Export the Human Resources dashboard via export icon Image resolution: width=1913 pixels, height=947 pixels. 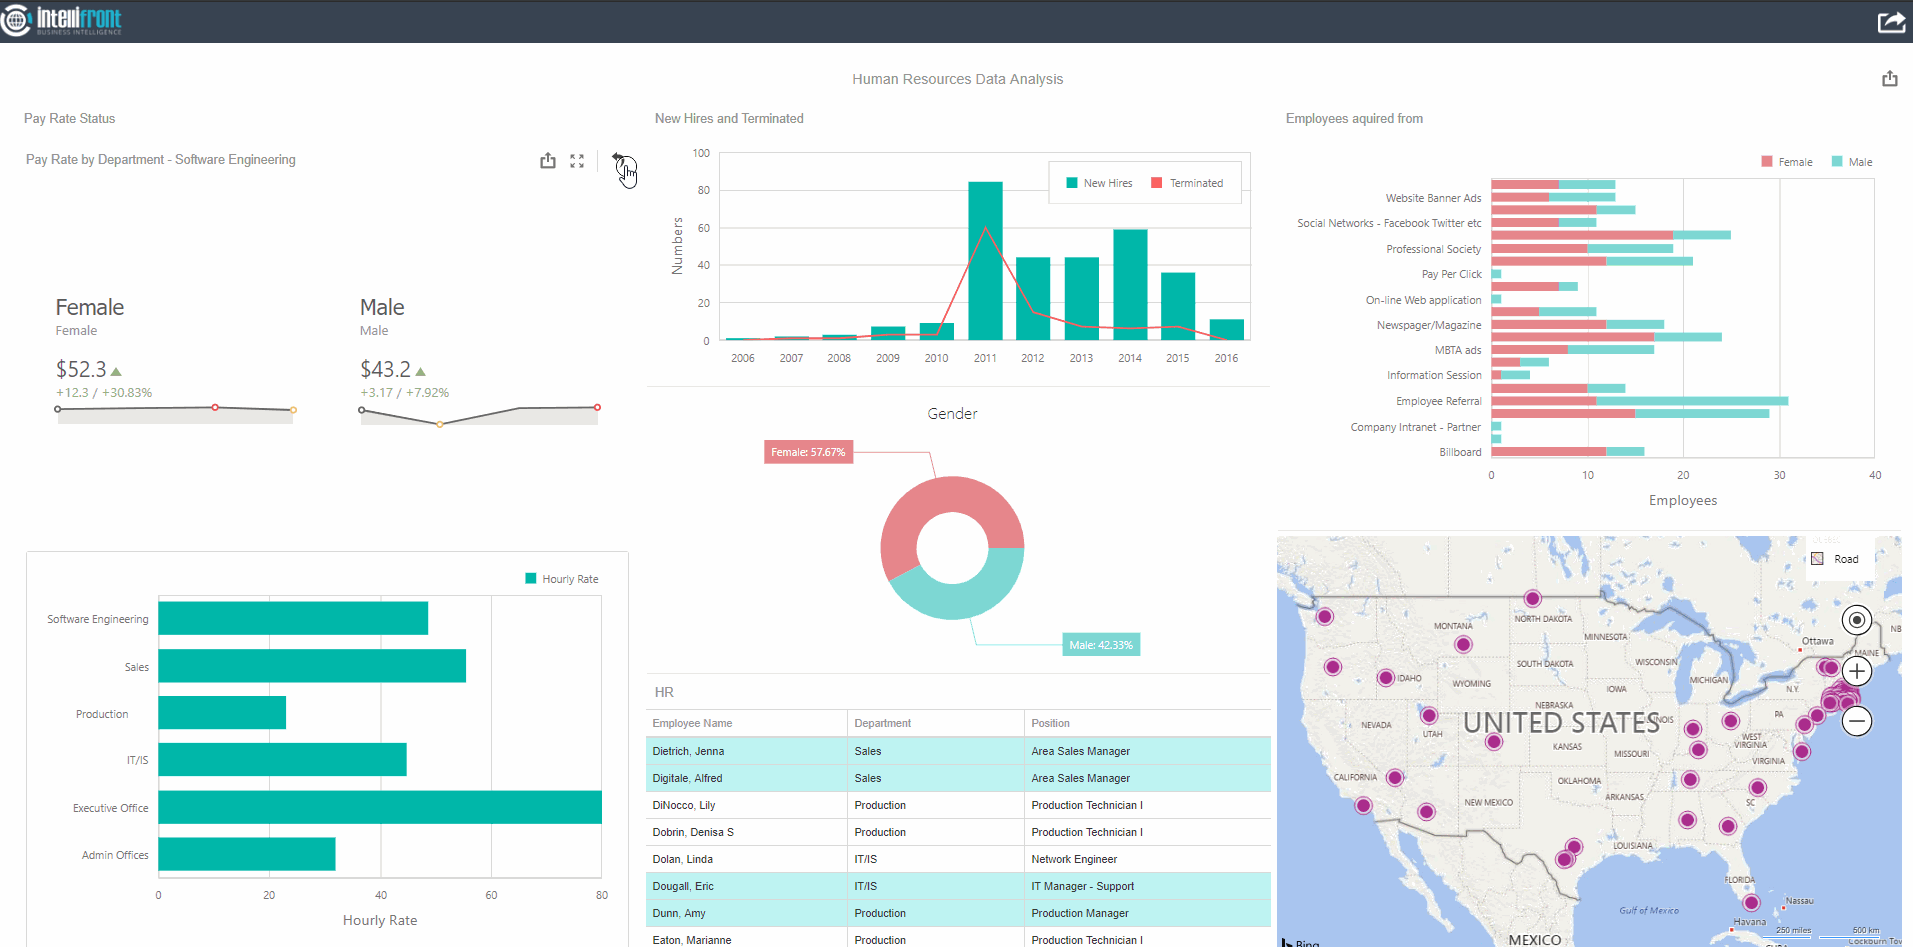pyautogui.click(x=1889, y=79)
